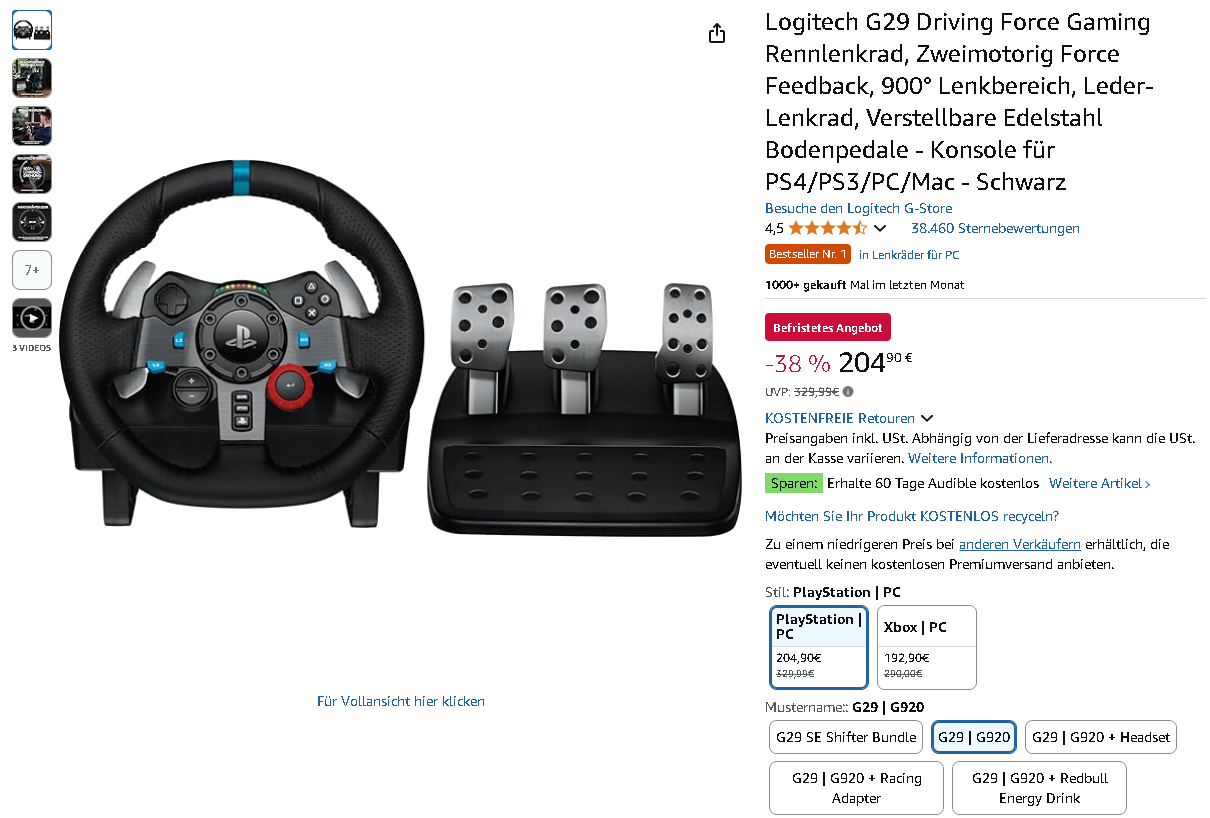This screenshot has height=818, width=1210.
Task: Click the star rating icons
Action: click(827, 228)
